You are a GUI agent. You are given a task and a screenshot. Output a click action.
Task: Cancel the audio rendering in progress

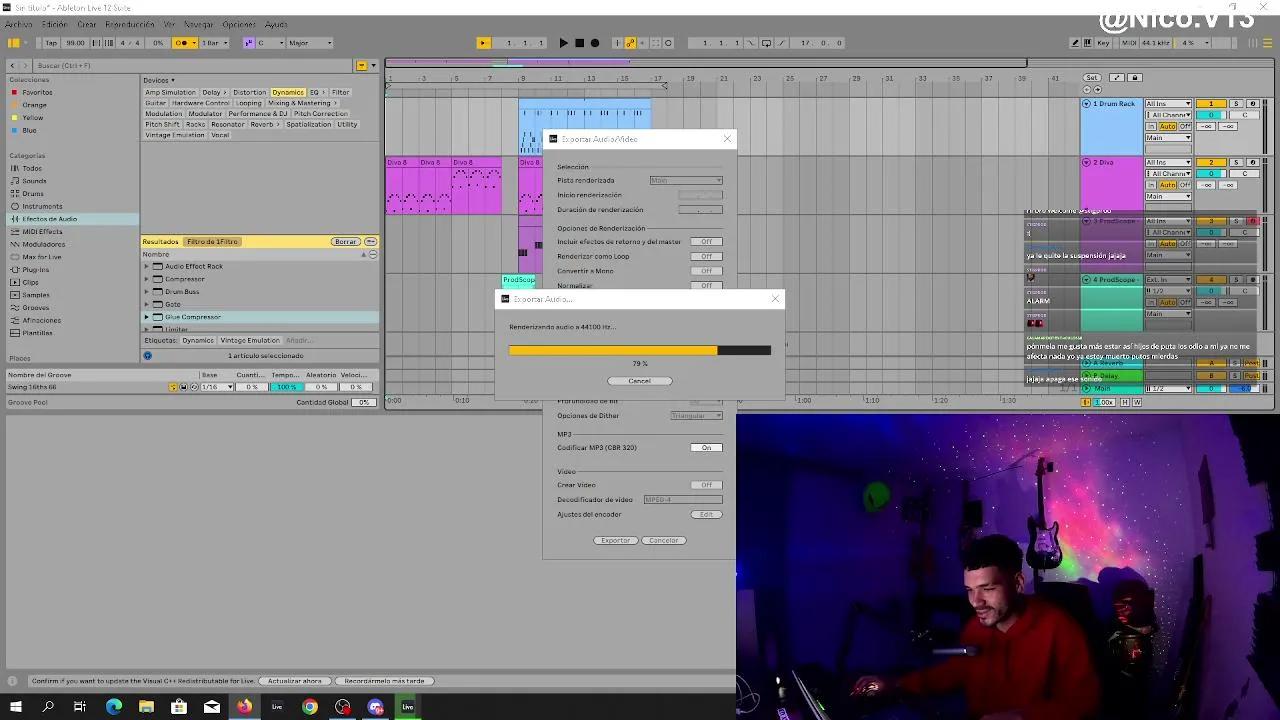(x=639, y=380)
